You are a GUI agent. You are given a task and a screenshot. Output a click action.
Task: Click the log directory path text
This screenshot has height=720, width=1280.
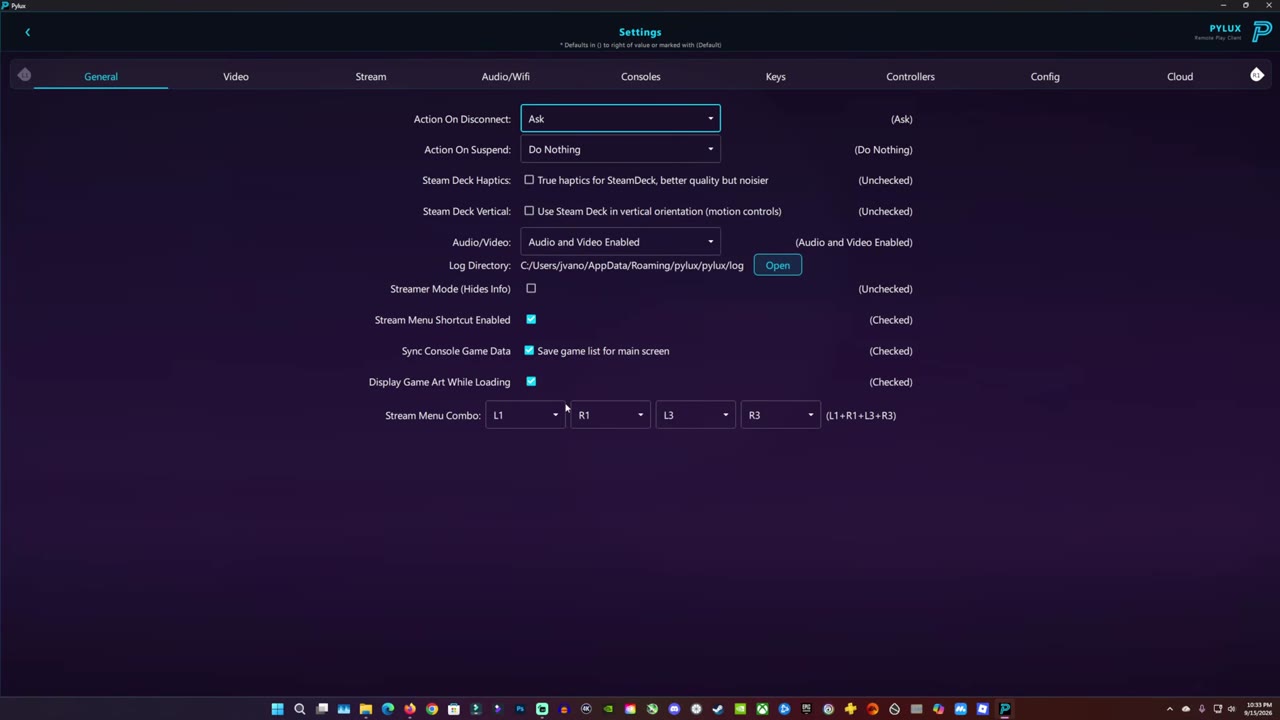pos(632,266)
